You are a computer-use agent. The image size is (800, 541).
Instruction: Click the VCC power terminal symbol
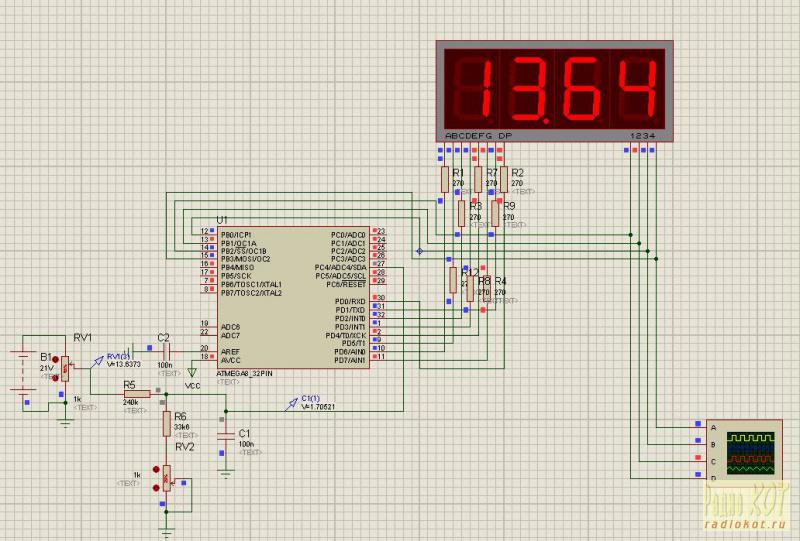(193, 371)
